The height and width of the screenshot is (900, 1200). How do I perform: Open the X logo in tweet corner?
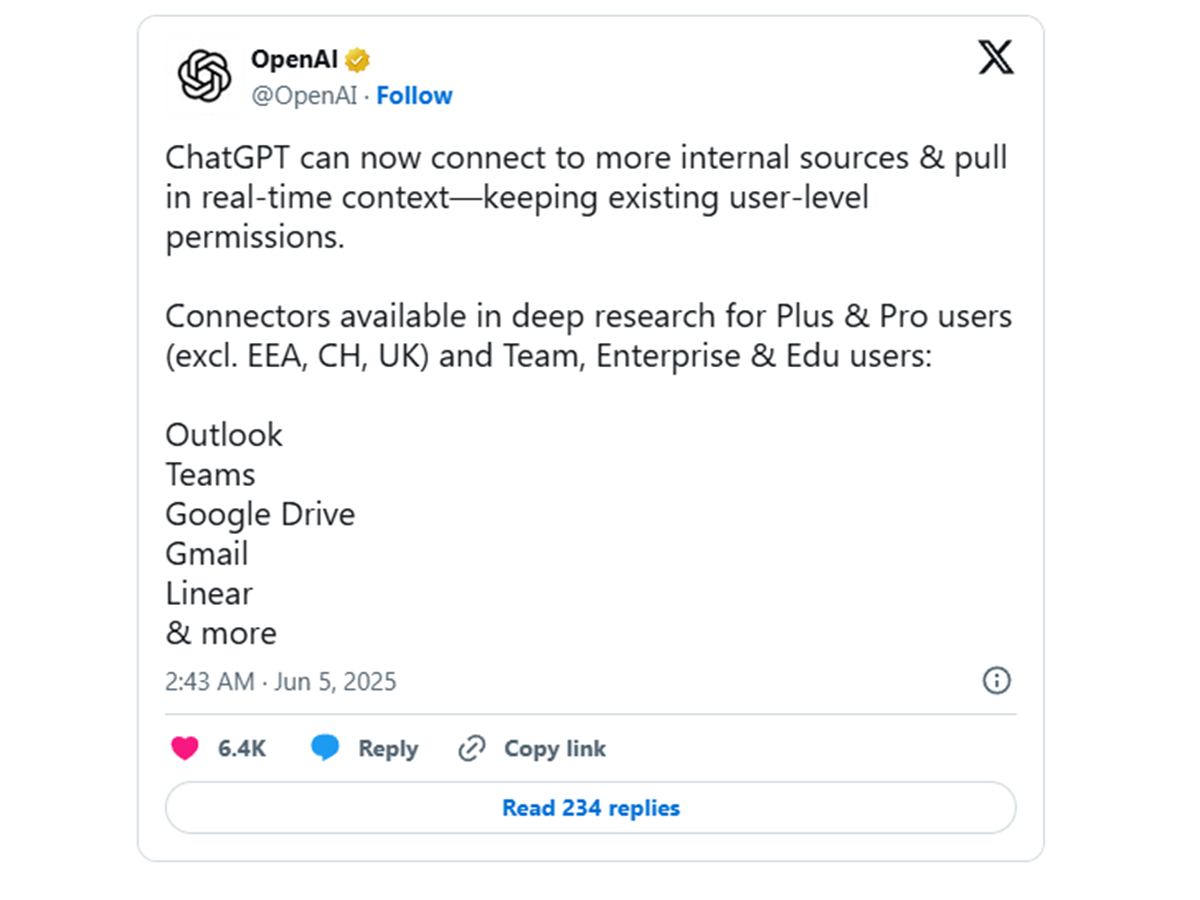coord(995,58)
